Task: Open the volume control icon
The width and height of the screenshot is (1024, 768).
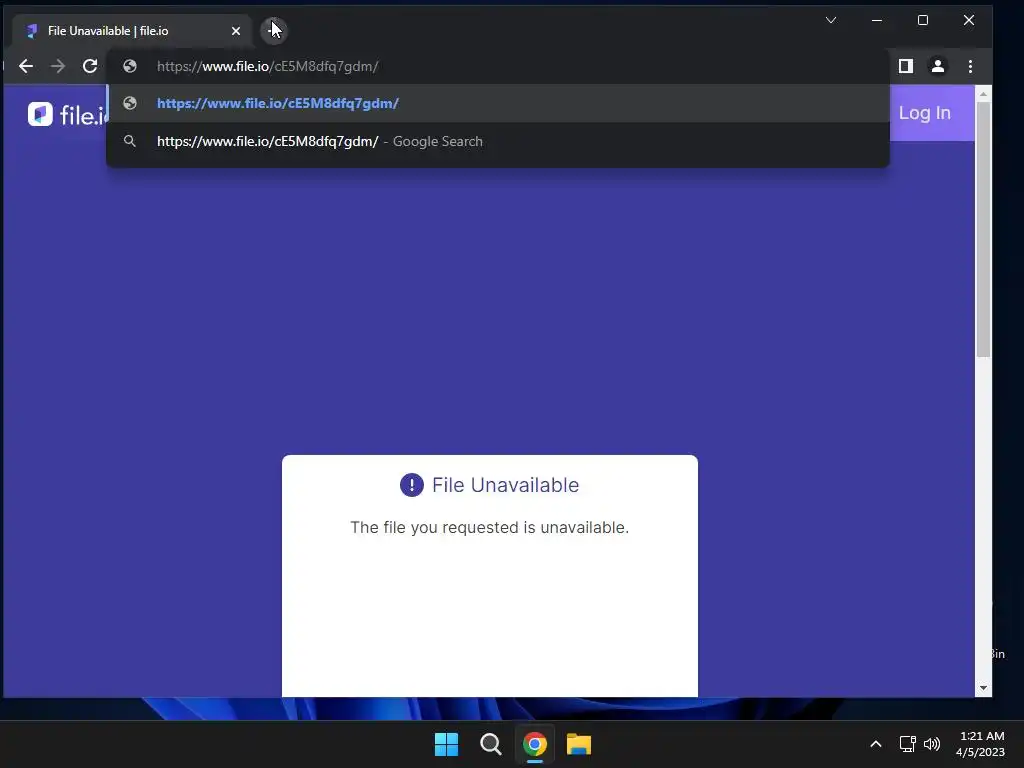Action: (932, 744)
